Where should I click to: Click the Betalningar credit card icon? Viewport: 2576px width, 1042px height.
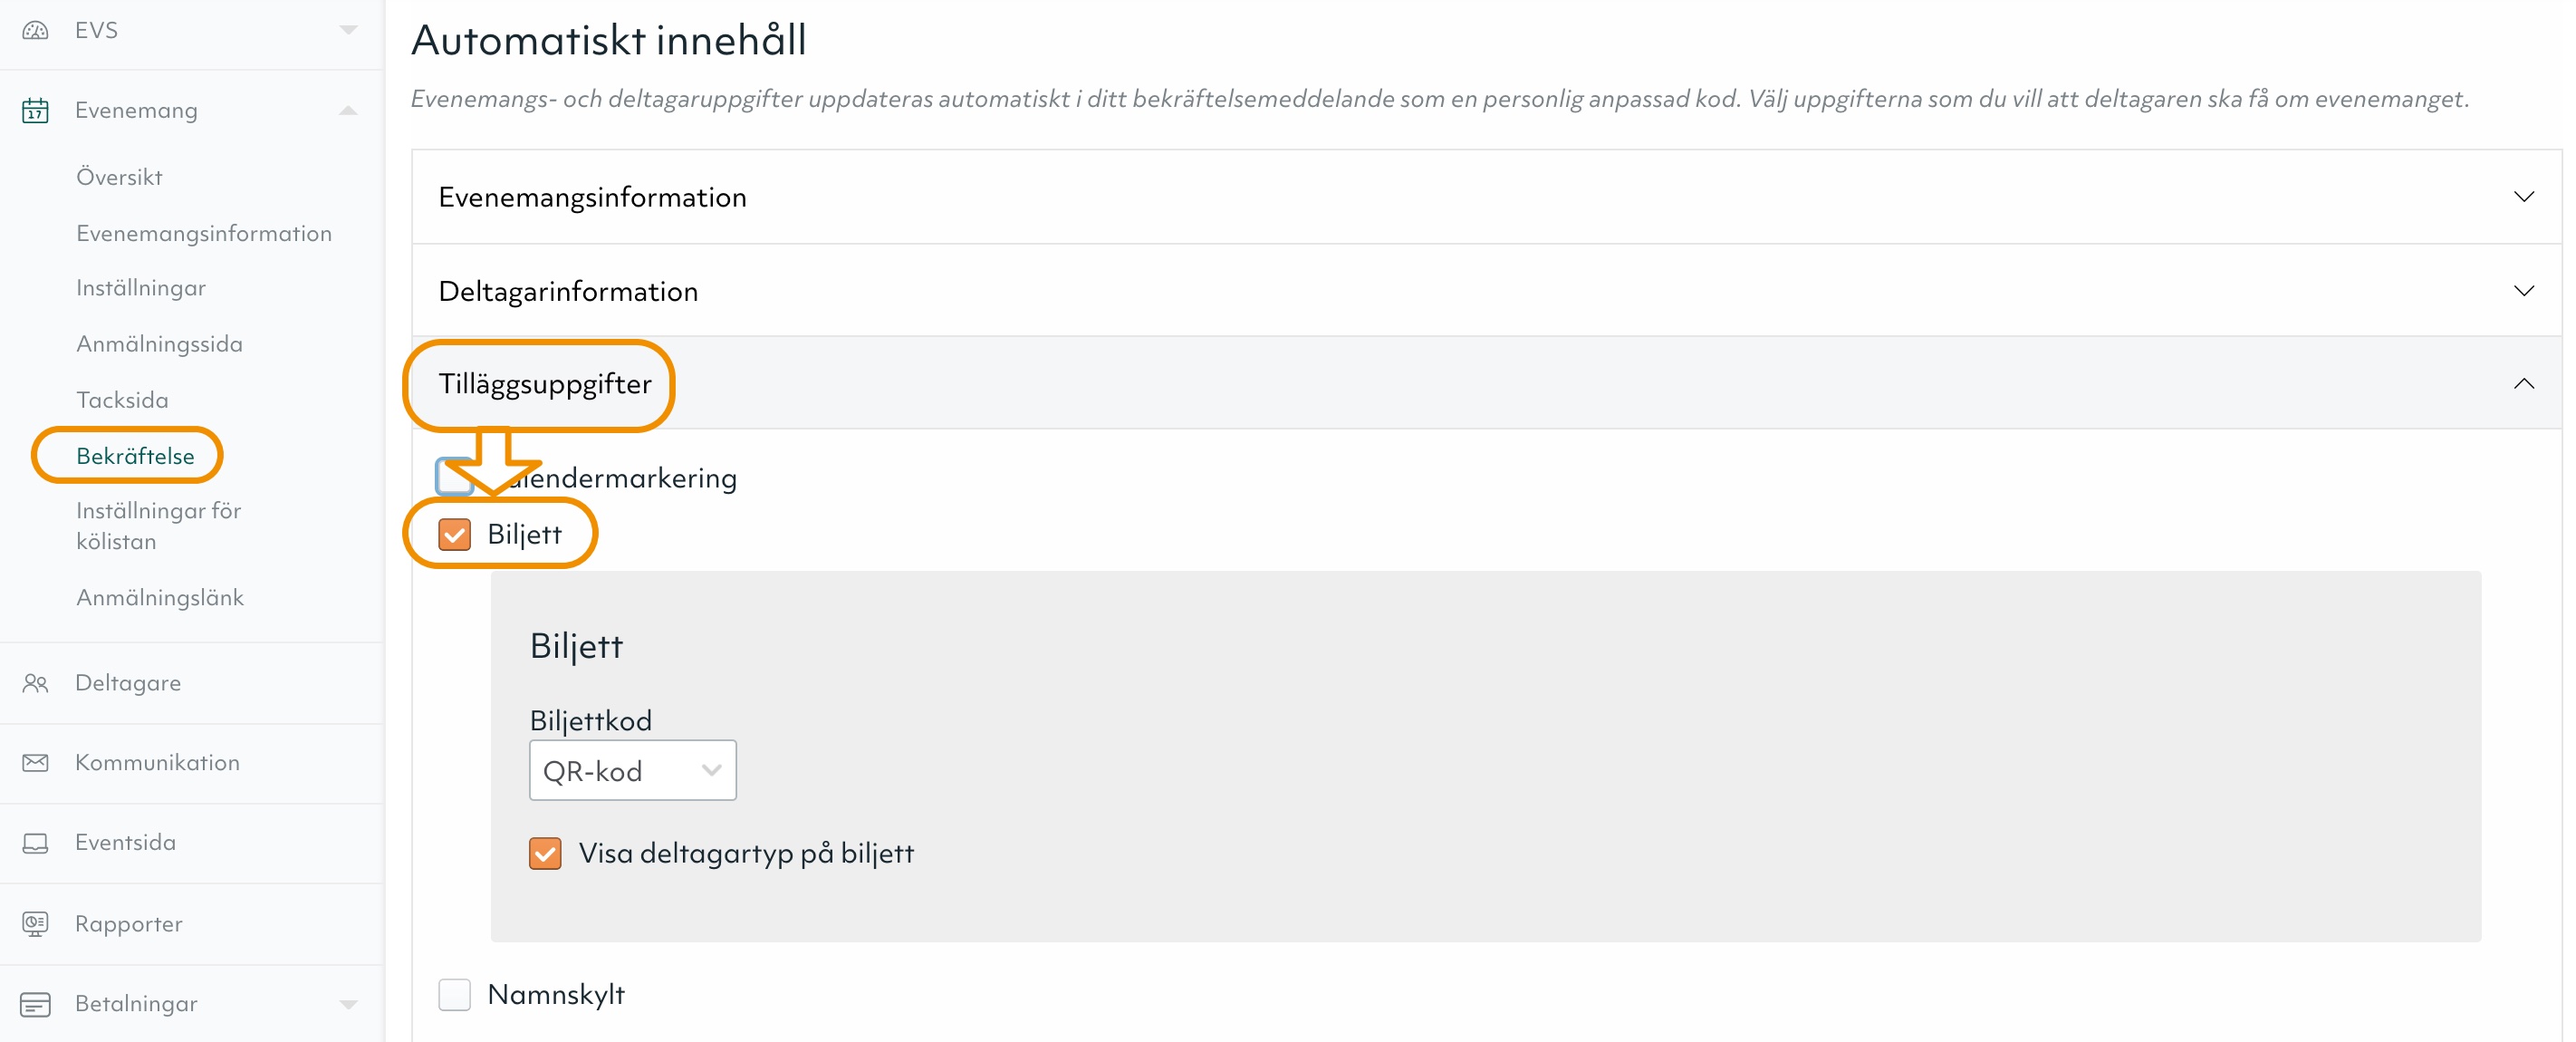click(x=35, y=1004)
